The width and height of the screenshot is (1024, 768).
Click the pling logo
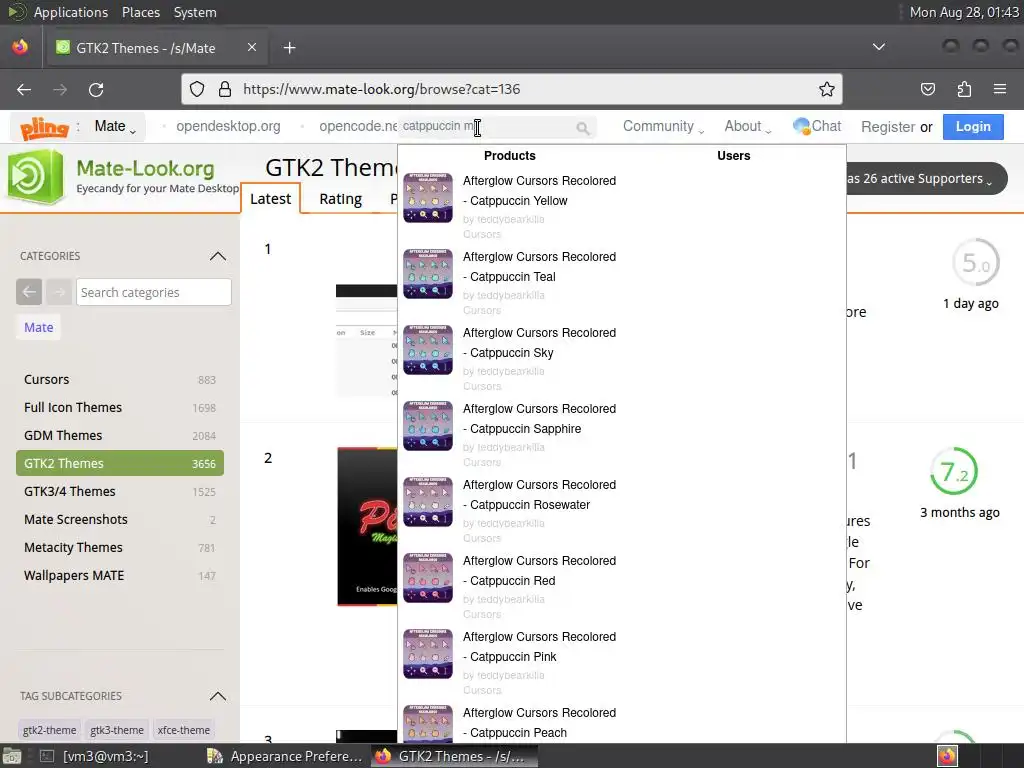[44, 128]
